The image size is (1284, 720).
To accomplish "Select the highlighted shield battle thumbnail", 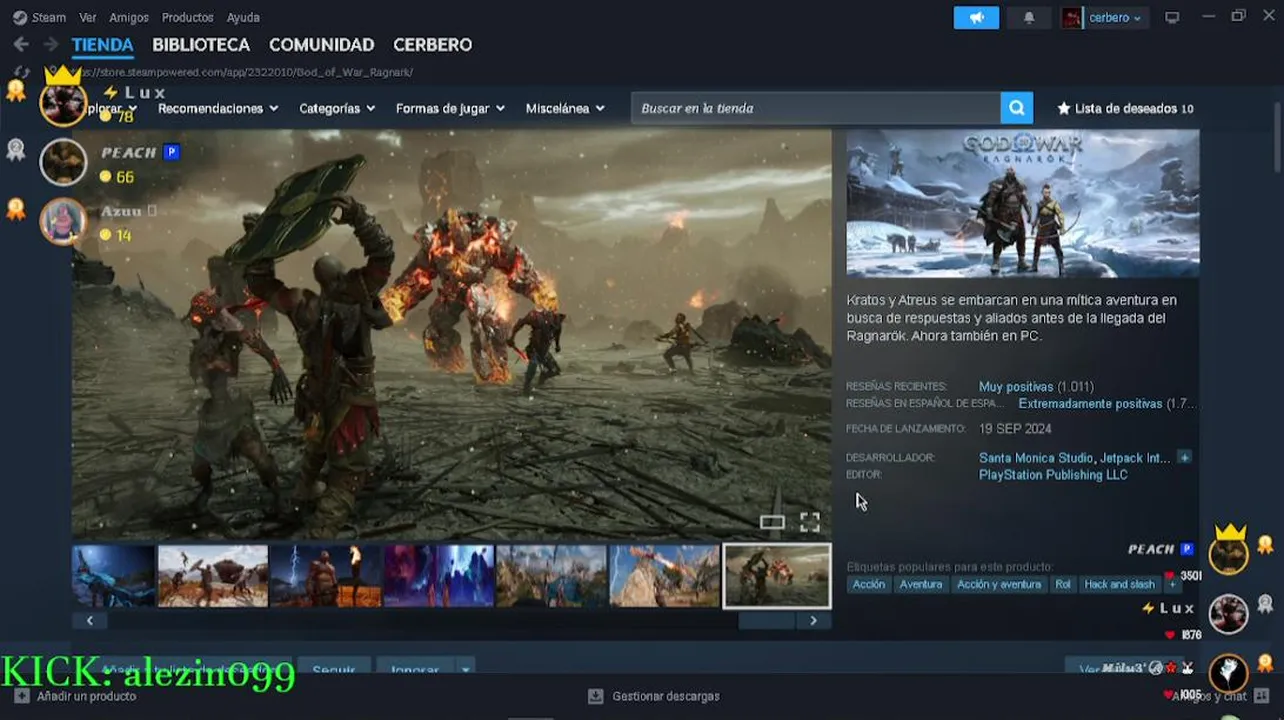I will point(777,576).
